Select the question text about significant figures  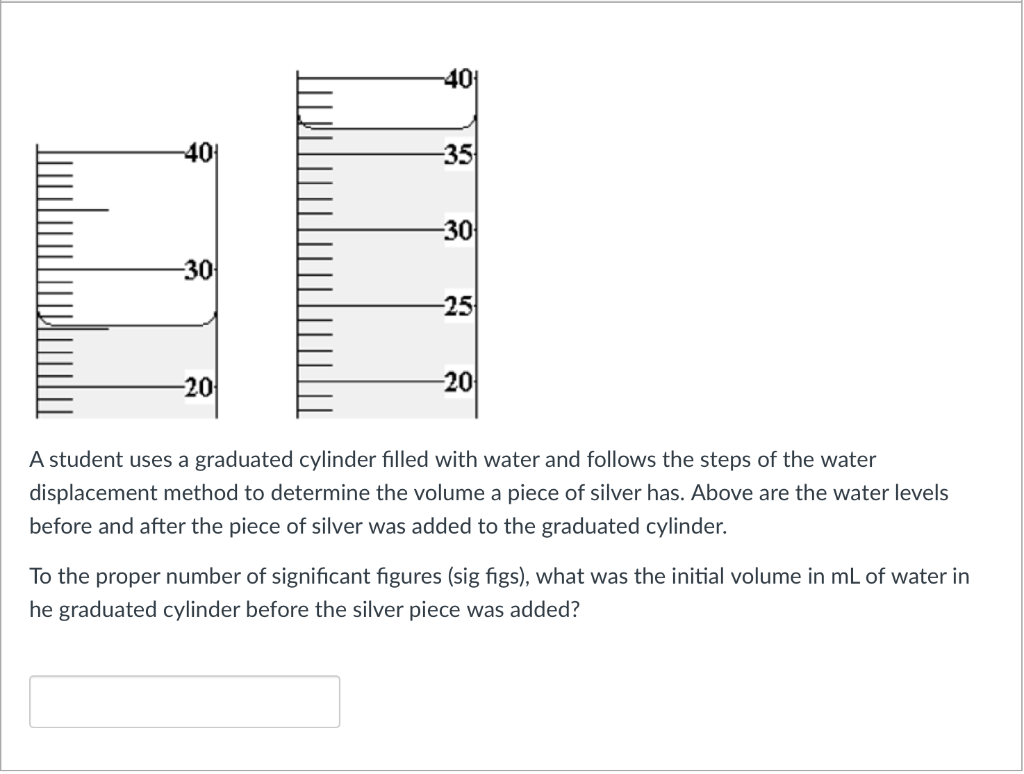point(500,592)
